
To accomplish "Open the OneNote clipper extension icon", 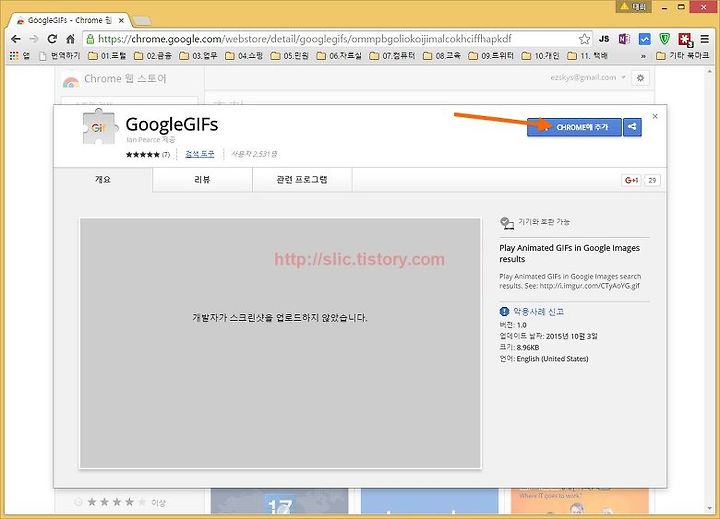I will click(x=624, y=39).
